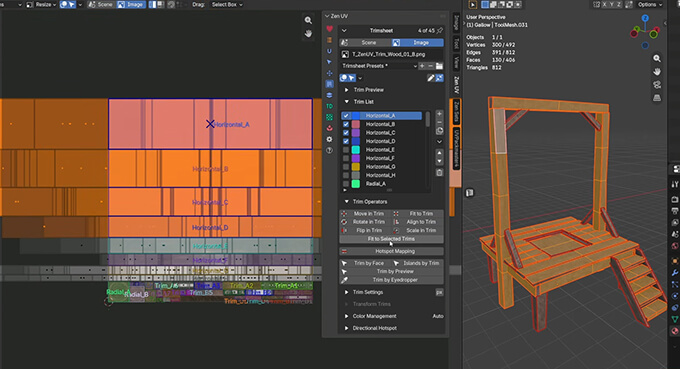Add a trimsheet preset with the plus icon
This screenshot has width=680, height=369.
click(422, 66)
